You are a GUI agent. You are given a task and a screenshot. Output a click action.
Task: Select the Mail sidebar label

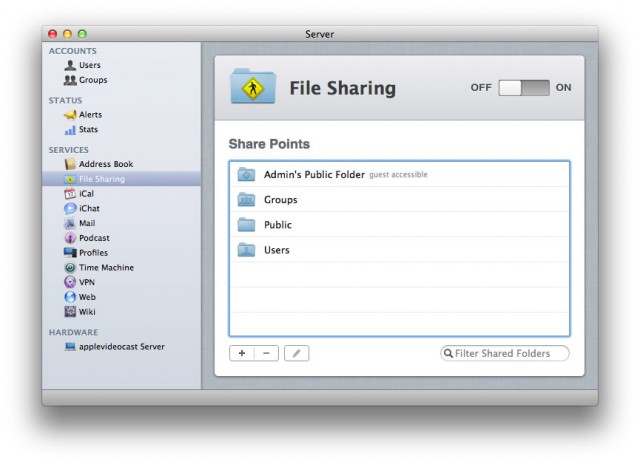pos(87,223)
